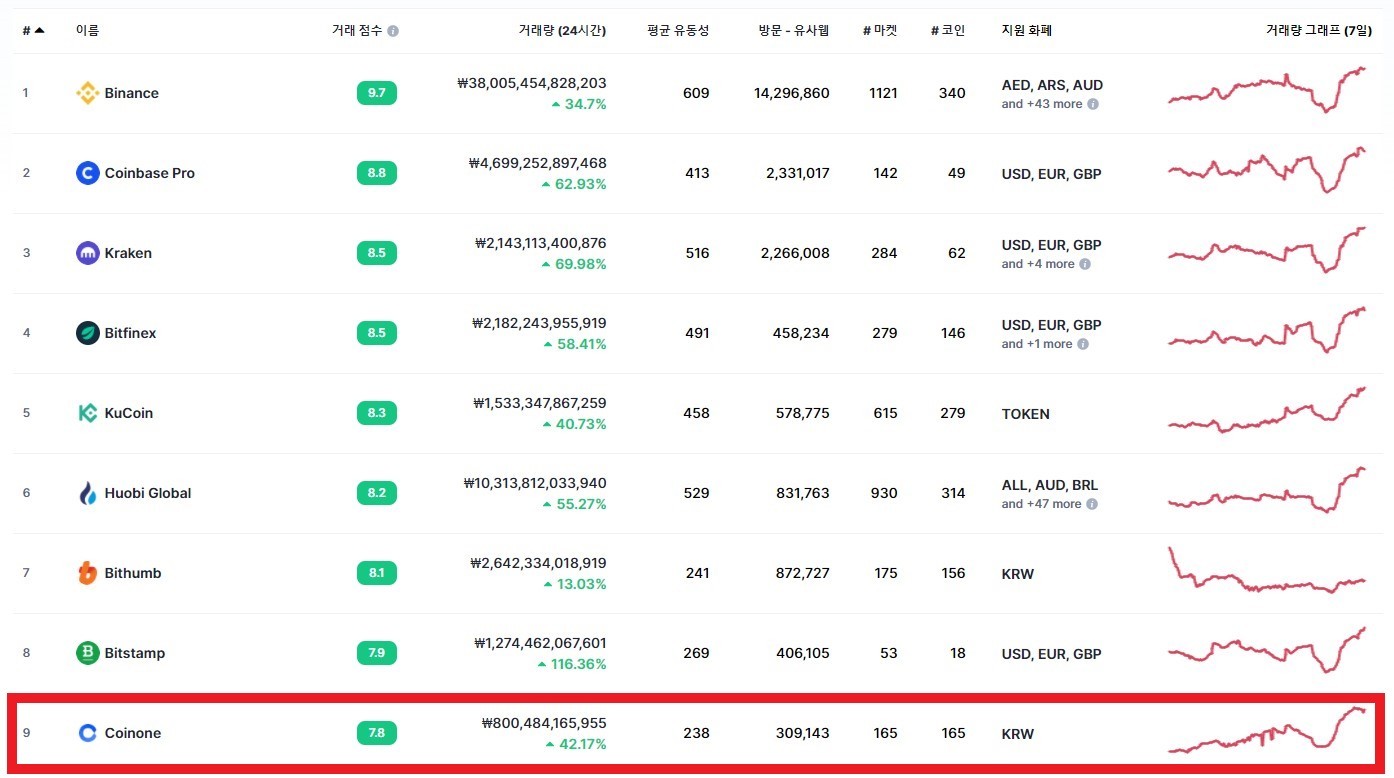
Task: Click the Coinone logo icon
Action: tap(88, 733)
